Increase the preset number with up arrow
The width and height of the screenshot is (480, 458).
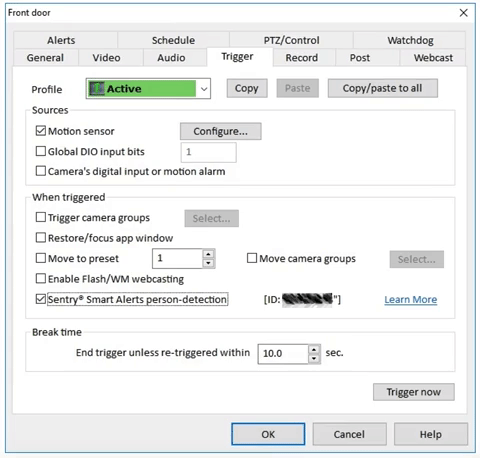[x=208, y=254]
